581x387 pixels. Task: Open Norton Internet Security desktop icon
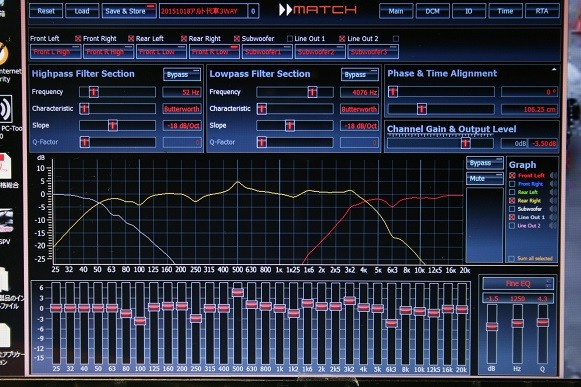tap(4, 54)
